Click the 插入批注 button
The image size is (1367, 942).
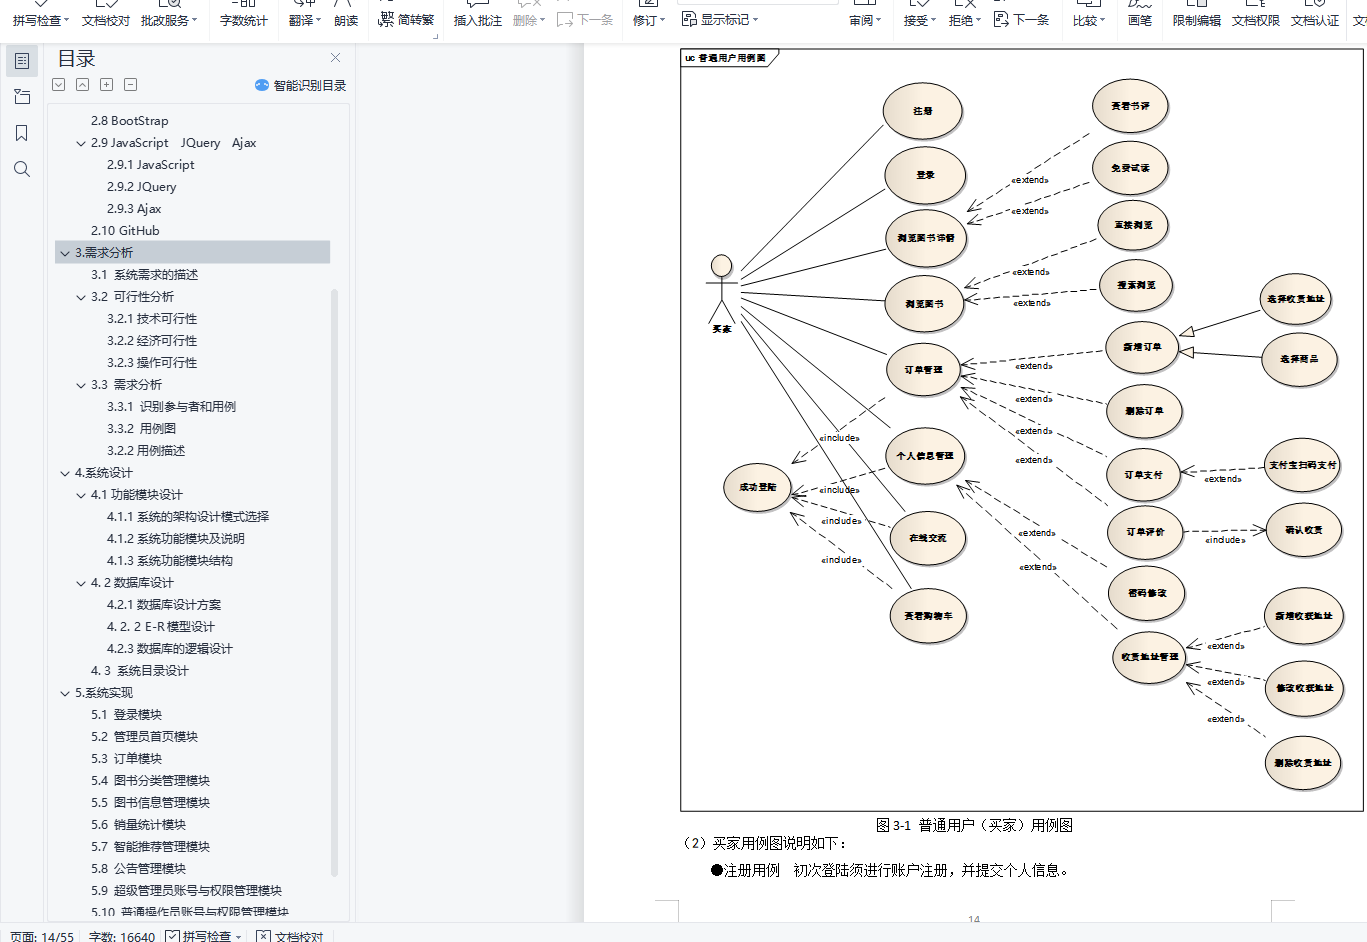tap(478, 20)
